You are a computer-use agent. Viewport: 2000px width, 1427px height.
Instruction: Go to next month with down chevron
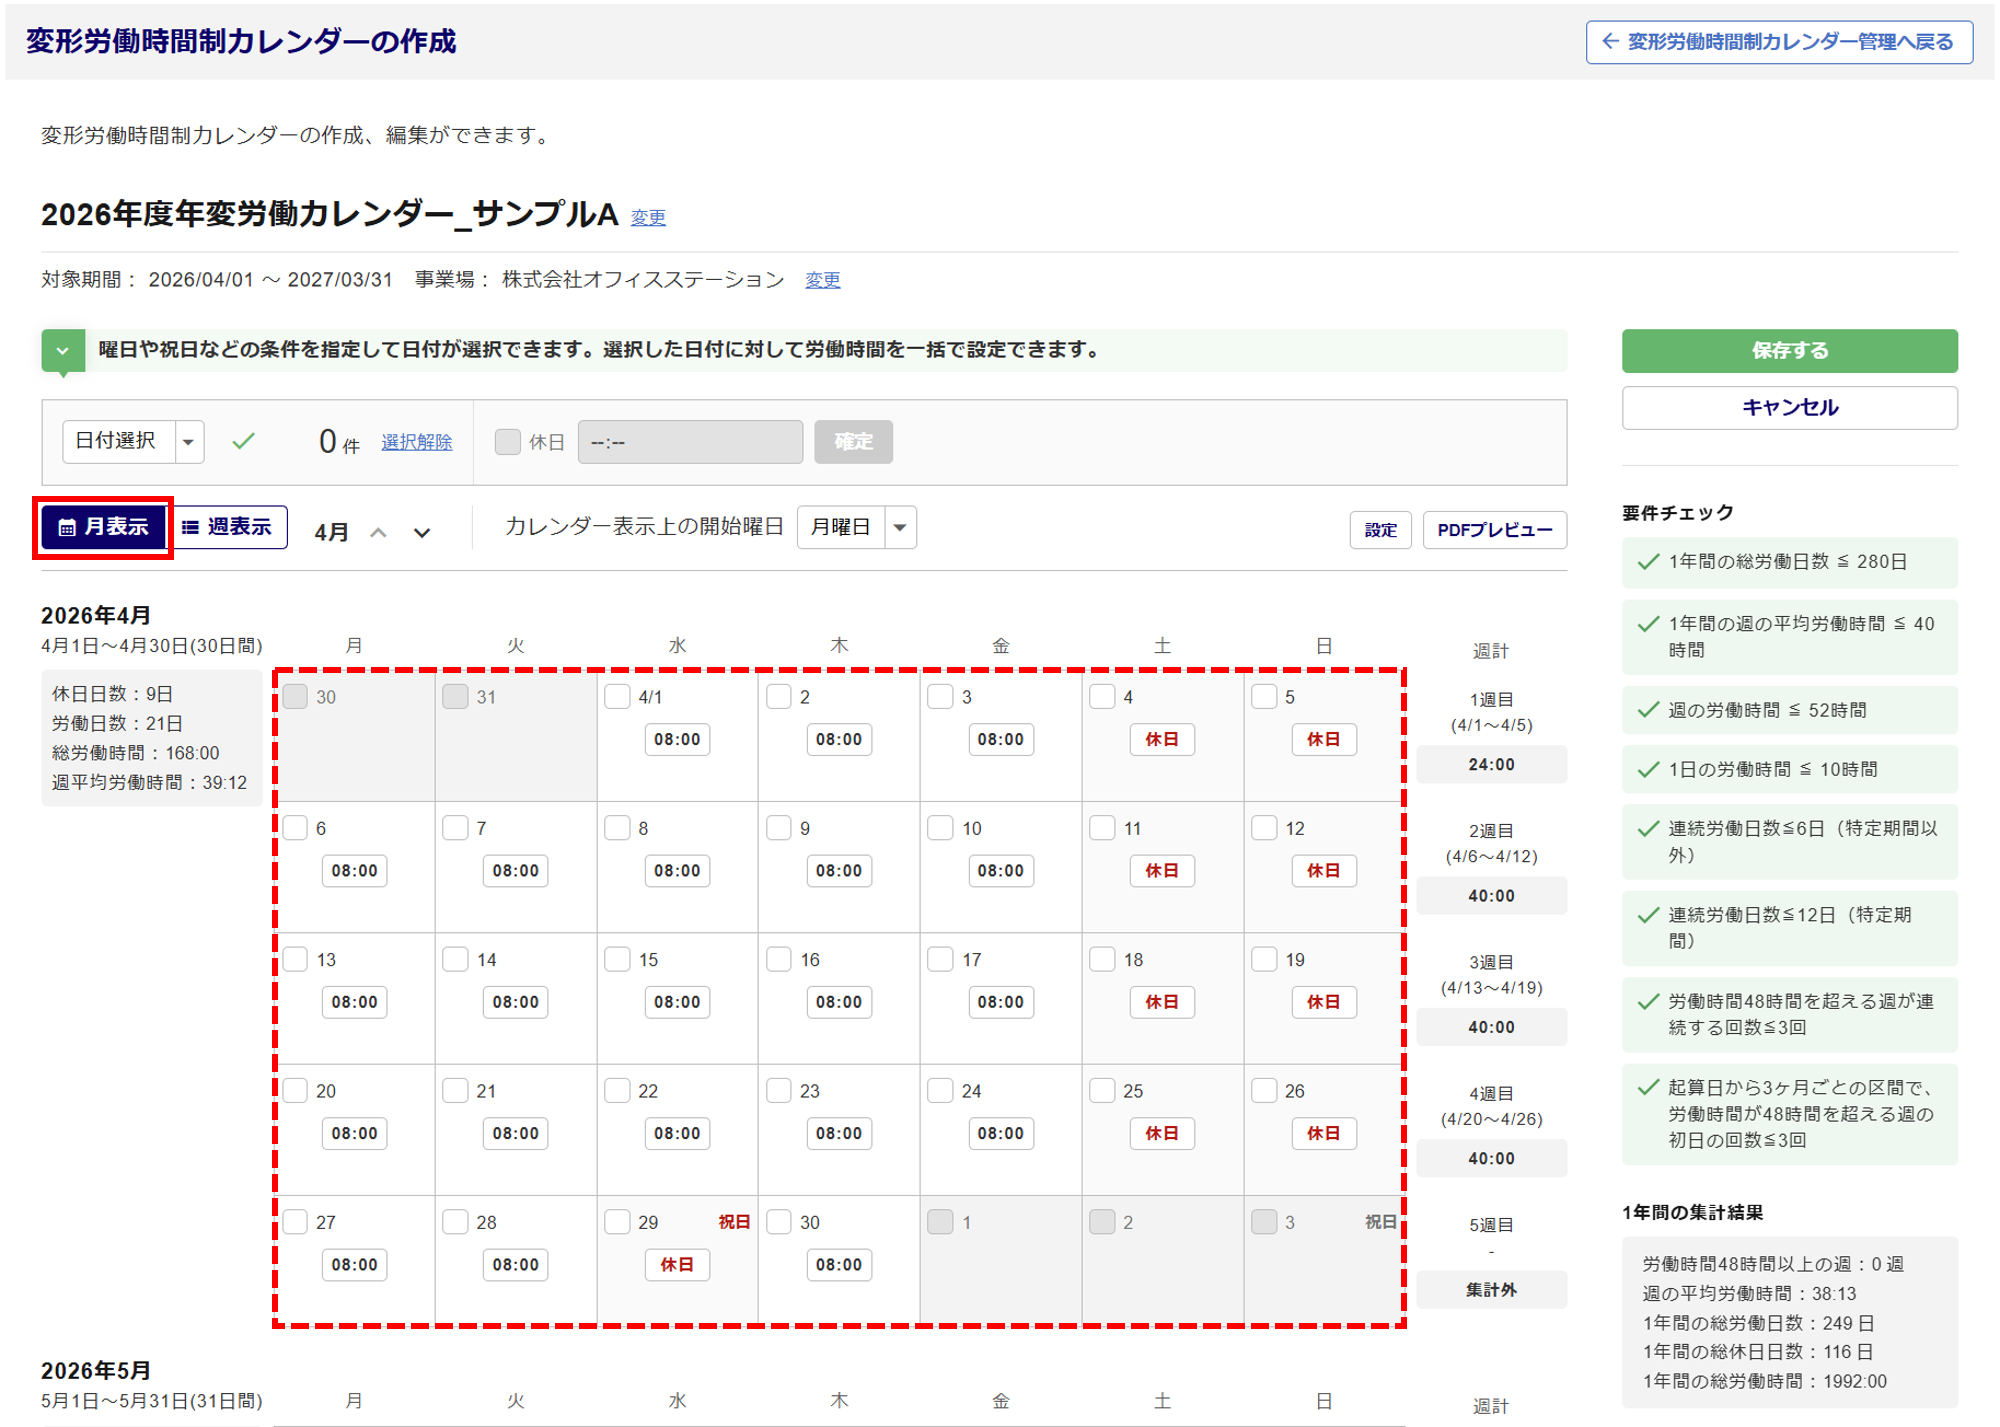422,533
